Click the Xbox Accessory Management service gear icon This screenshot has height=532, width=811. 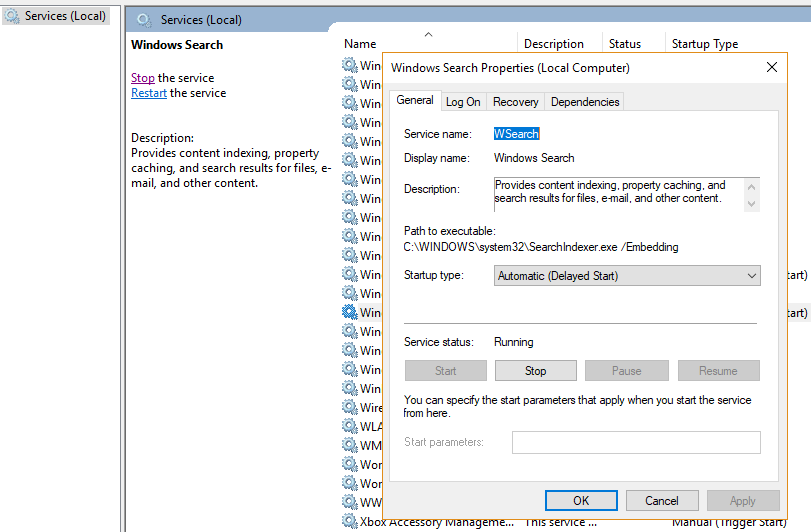350,521
